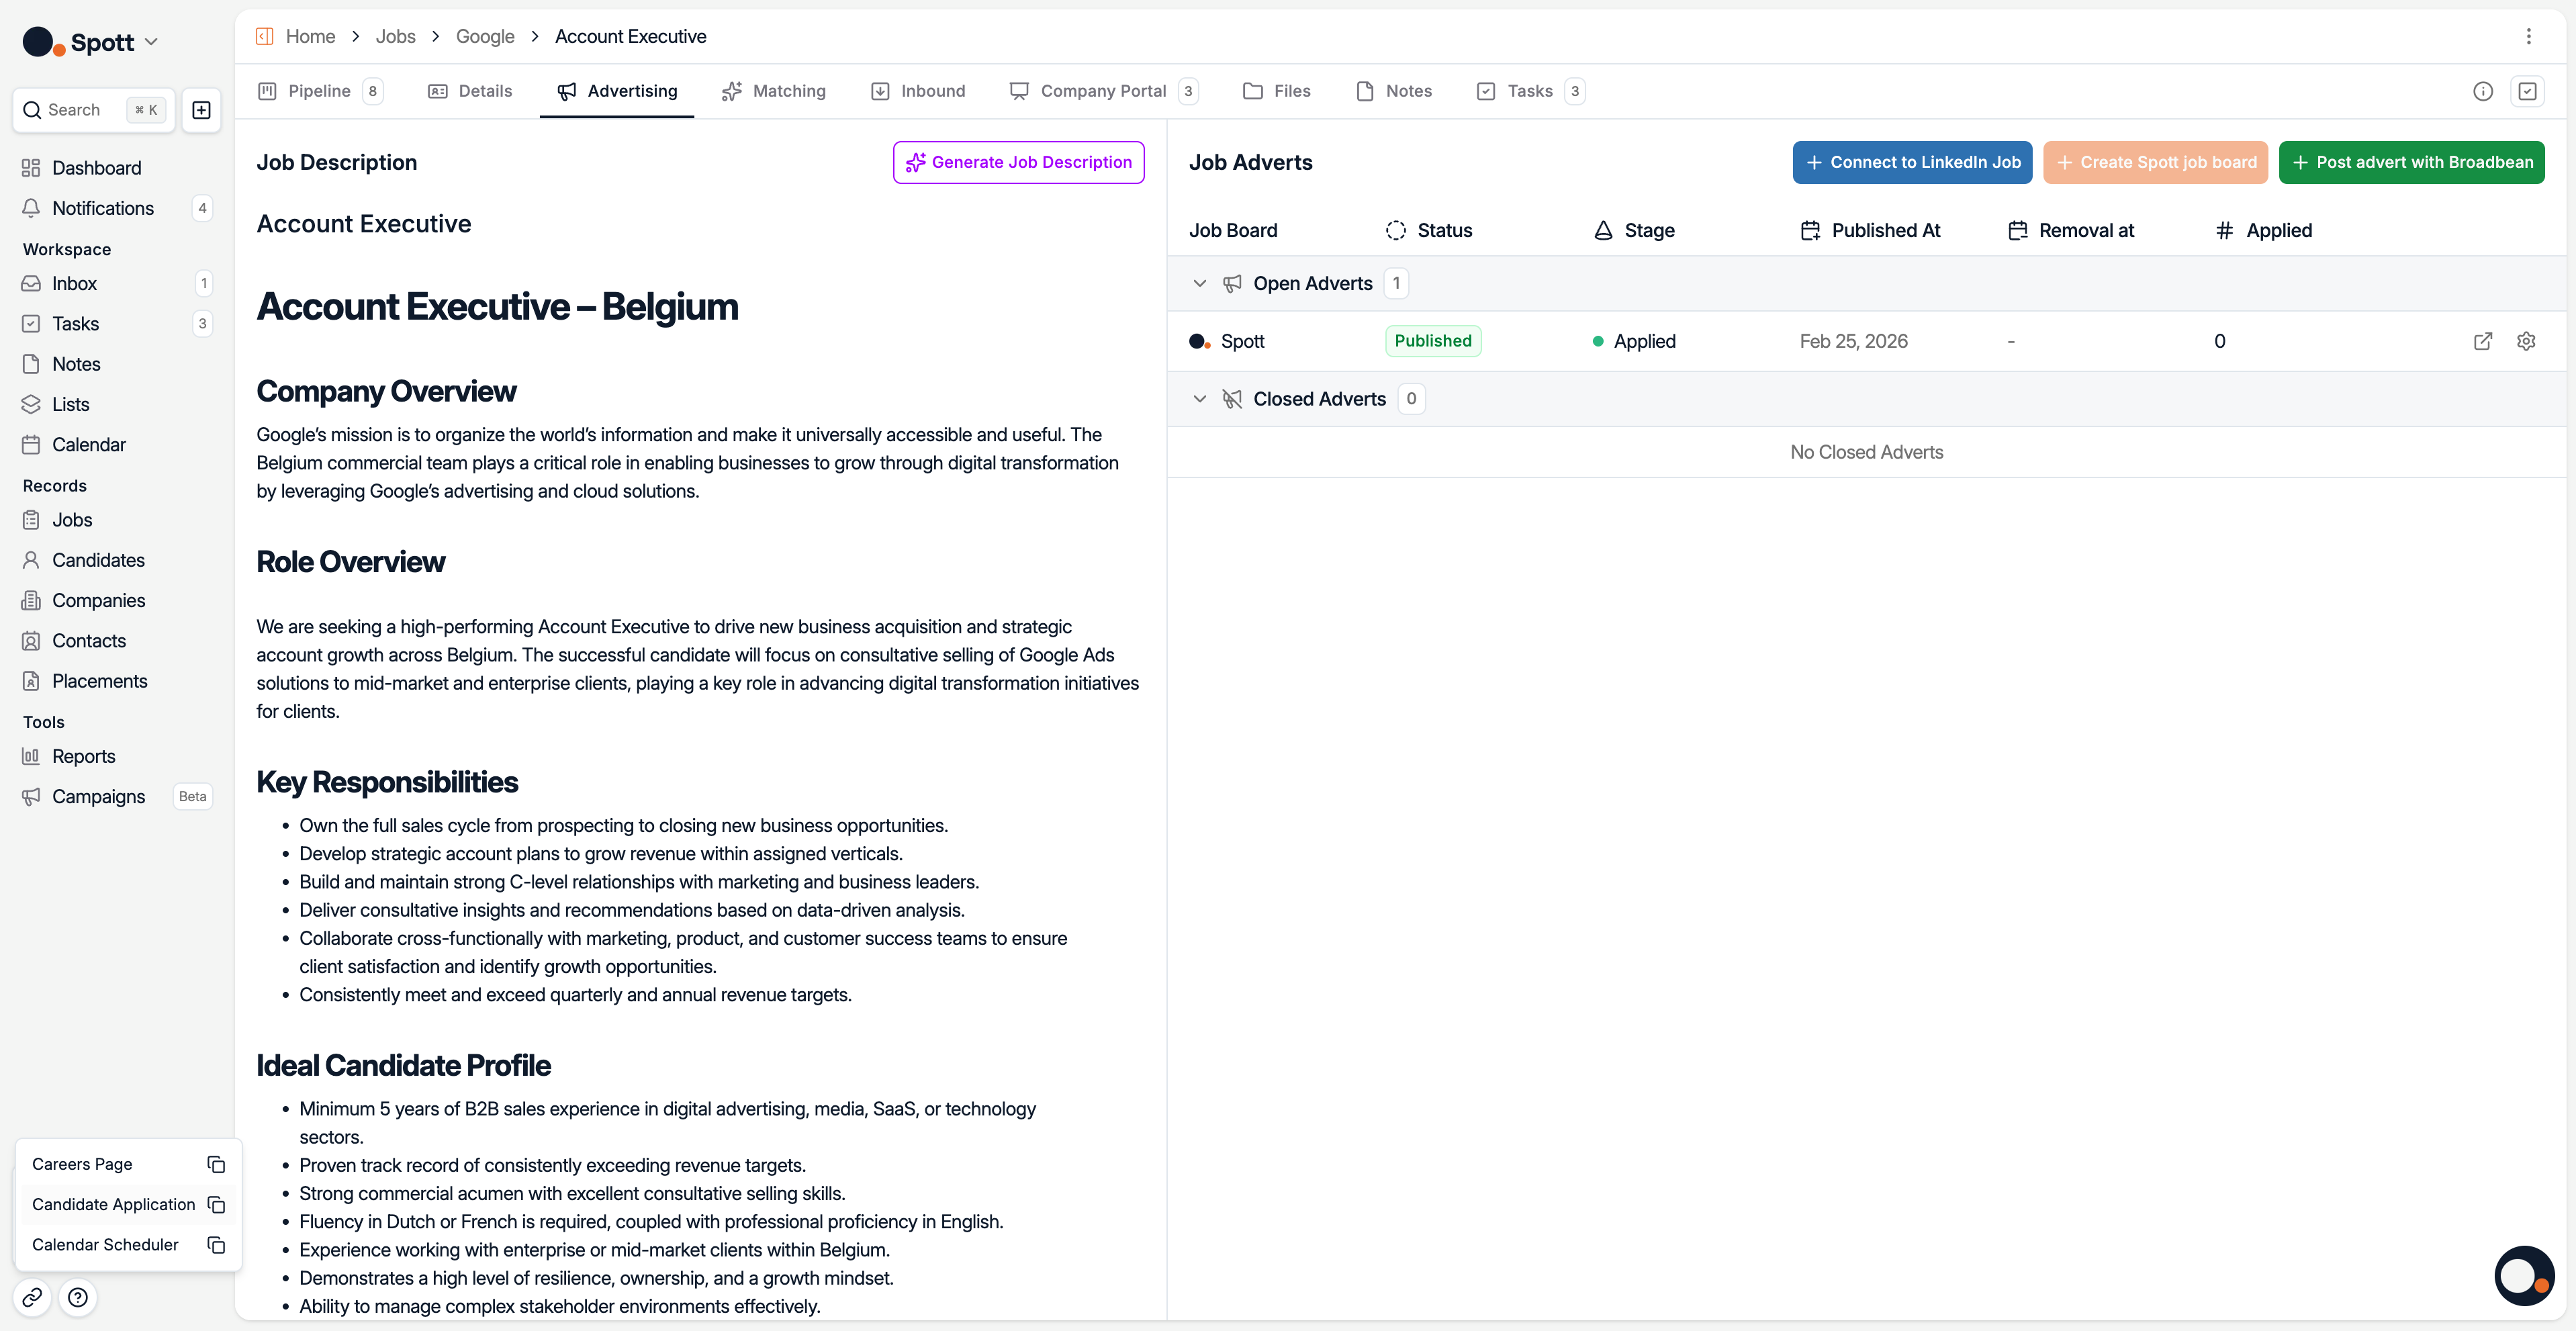
Task: Click the Candidate Application label
Action: coord(113,1204)
